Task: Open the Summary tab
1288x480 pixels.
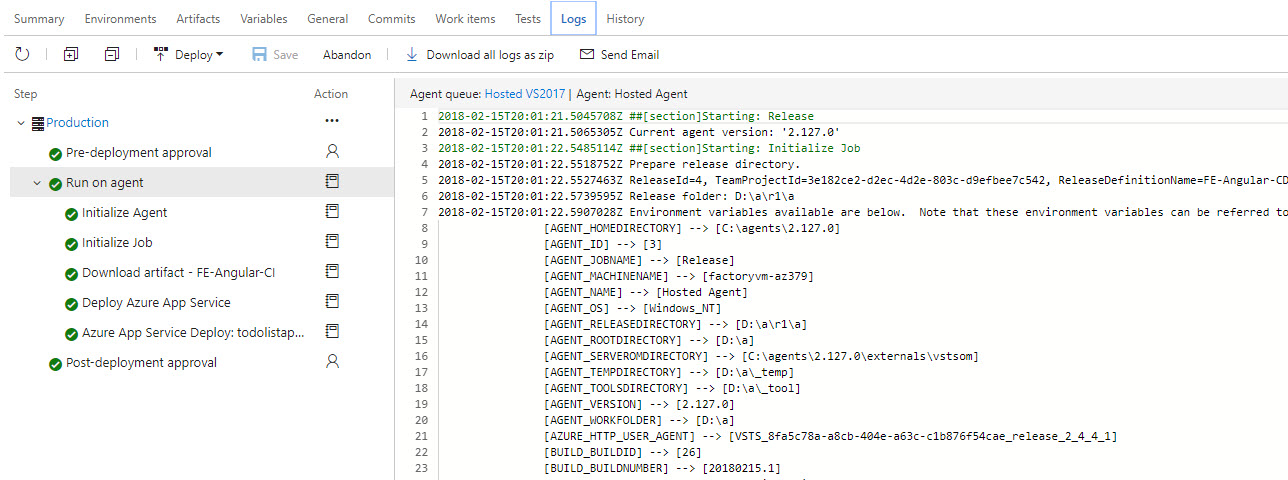Action: (39, 19)
